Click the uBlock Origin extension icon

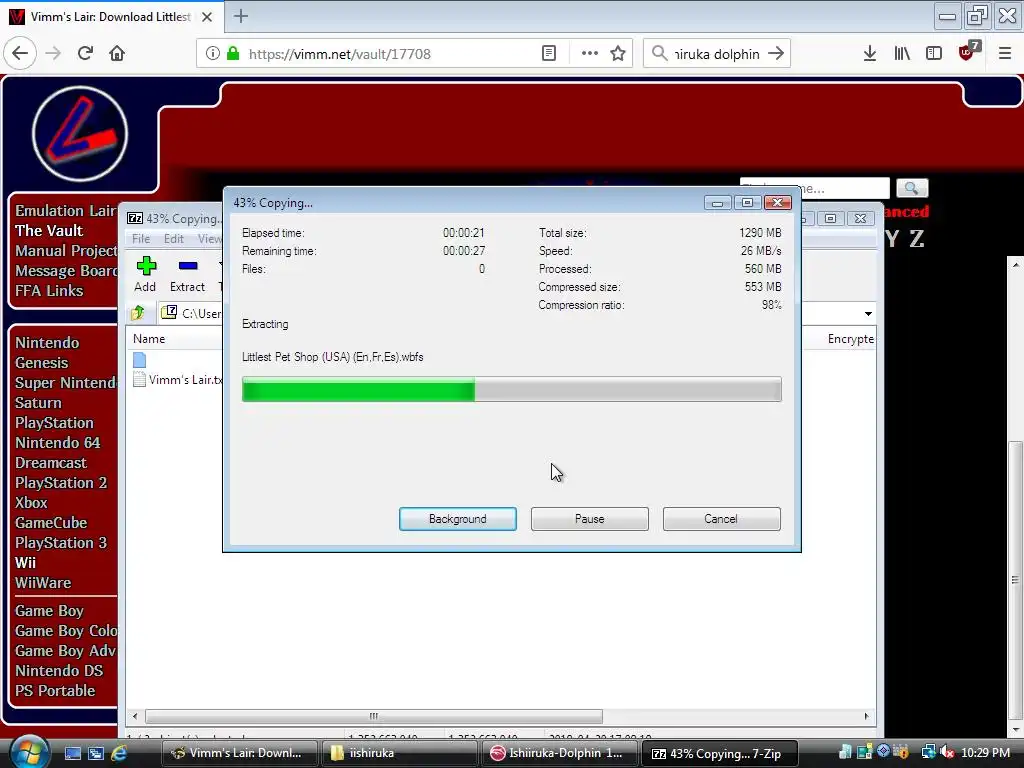click(x=968, y=52)
